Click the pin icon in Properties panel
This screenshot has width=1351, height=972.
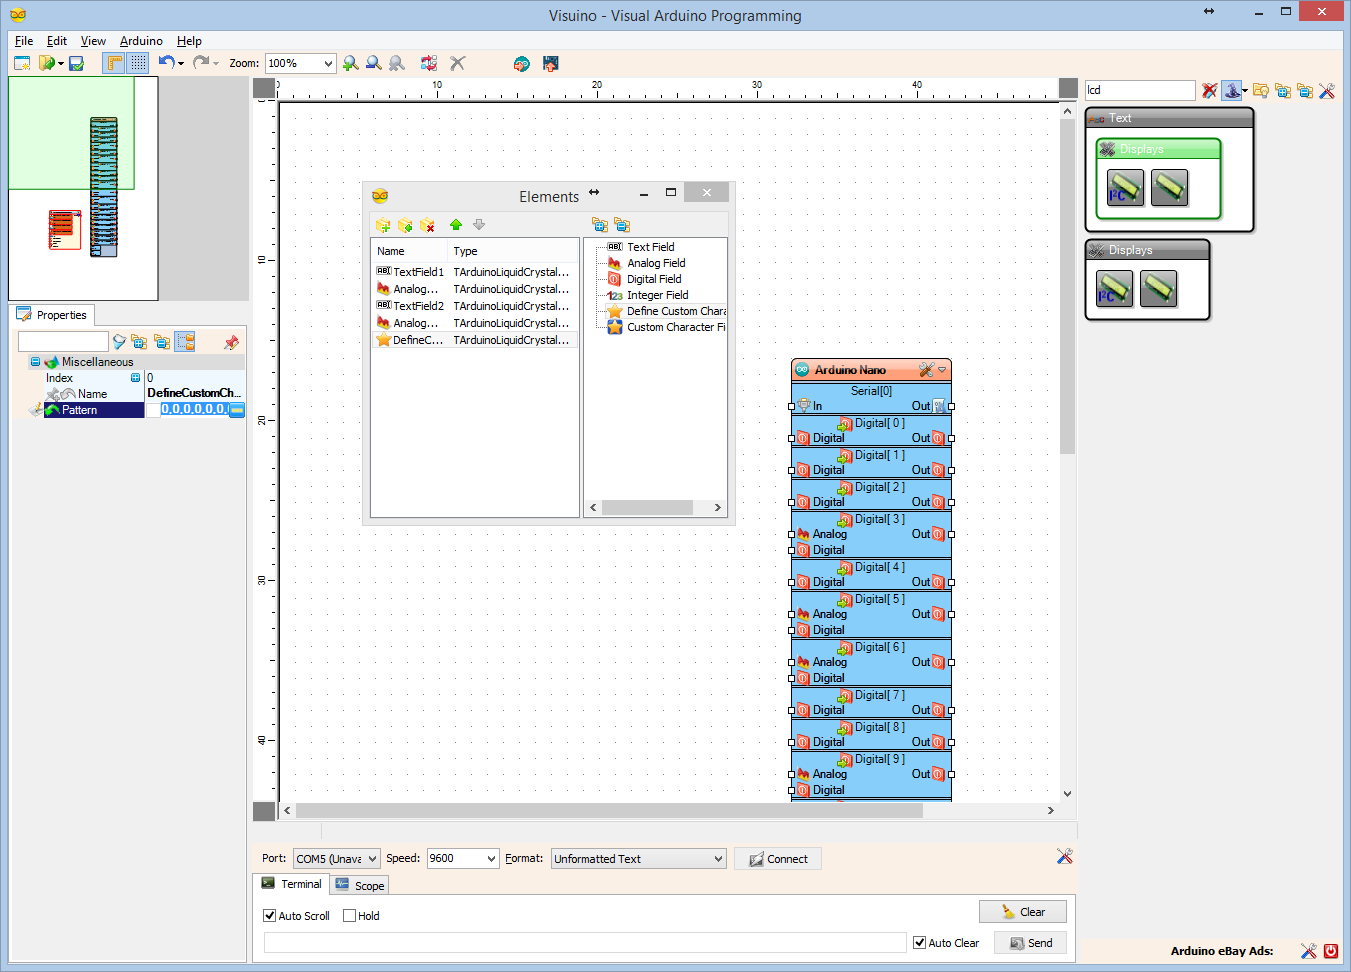coord(231,342)
